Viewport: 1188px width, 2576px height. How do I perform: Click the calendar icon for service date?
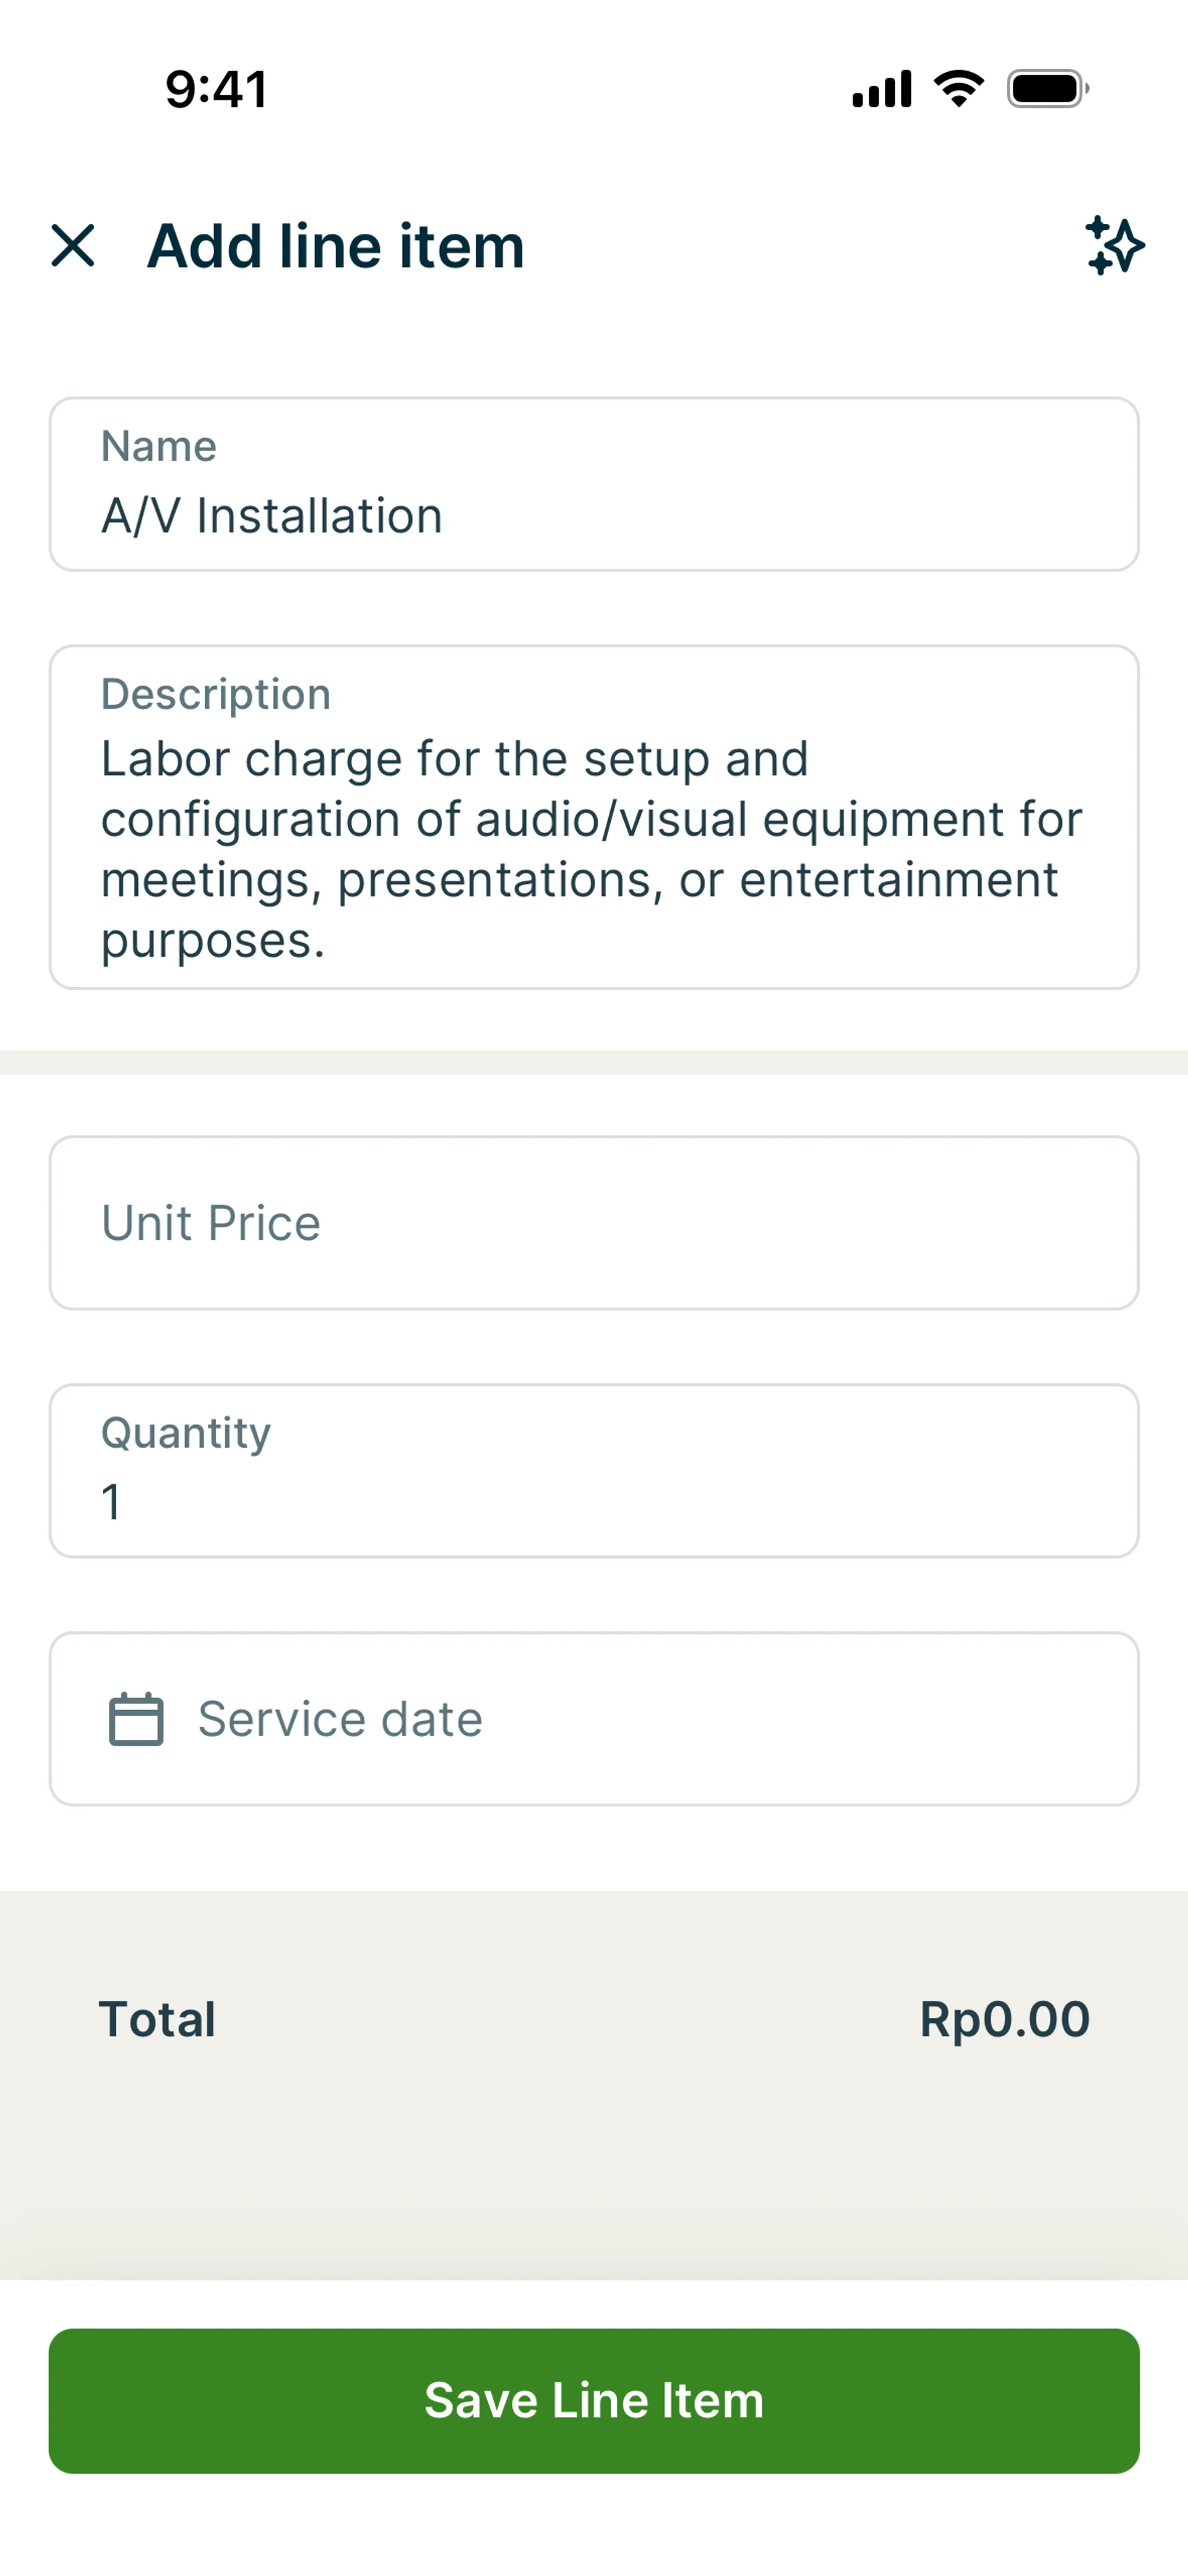136,1719
